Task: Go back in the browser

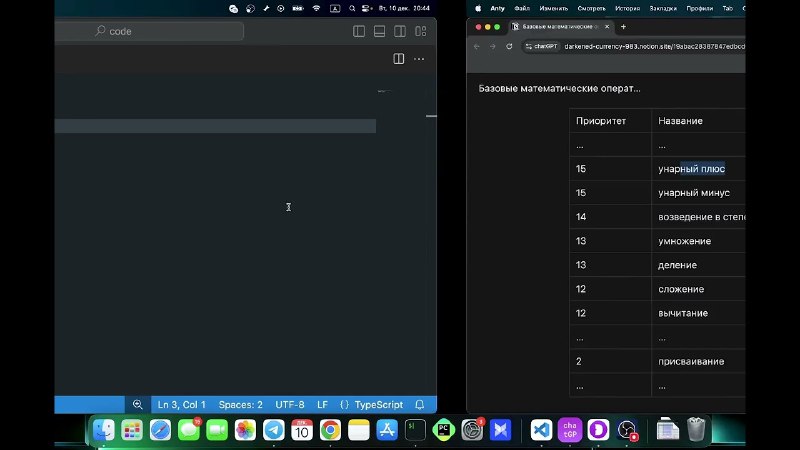Action: coord(477,46)
